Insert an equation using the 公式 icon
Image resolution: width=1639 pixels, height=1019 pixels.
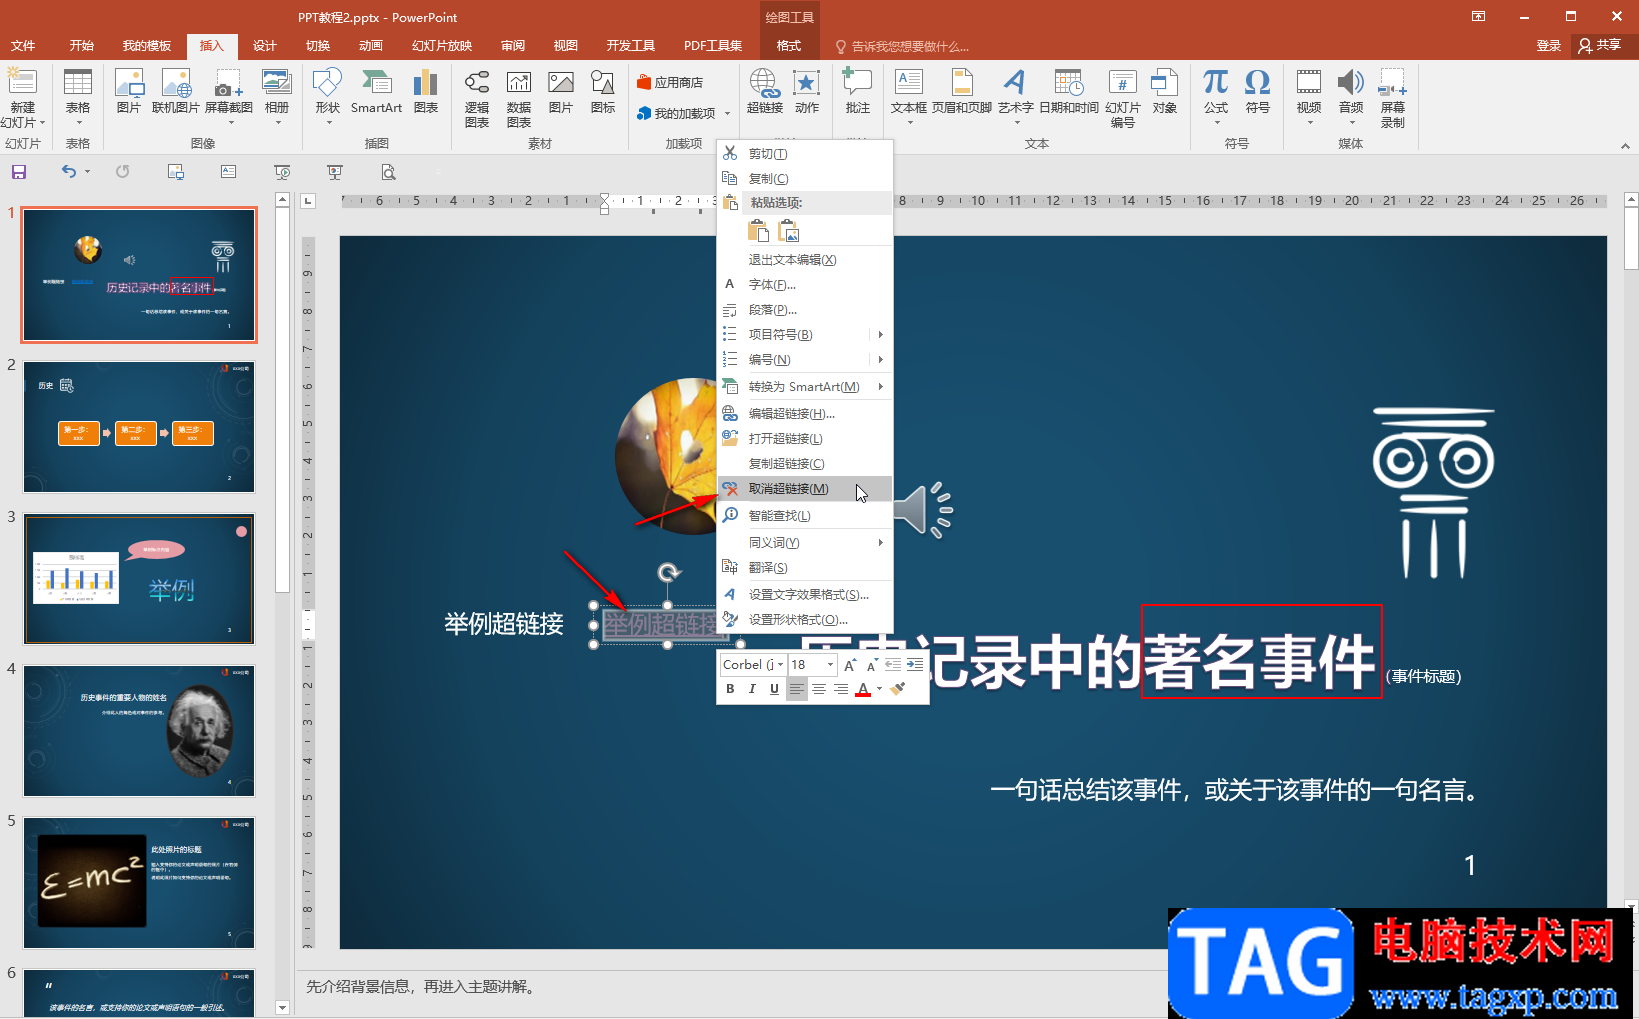coord(1216,97)
